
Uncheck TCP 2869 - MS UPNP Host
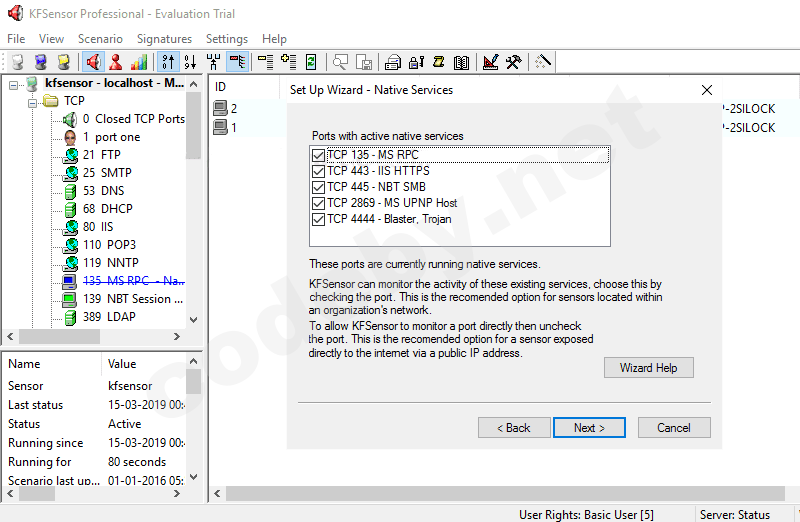(318, 203)
